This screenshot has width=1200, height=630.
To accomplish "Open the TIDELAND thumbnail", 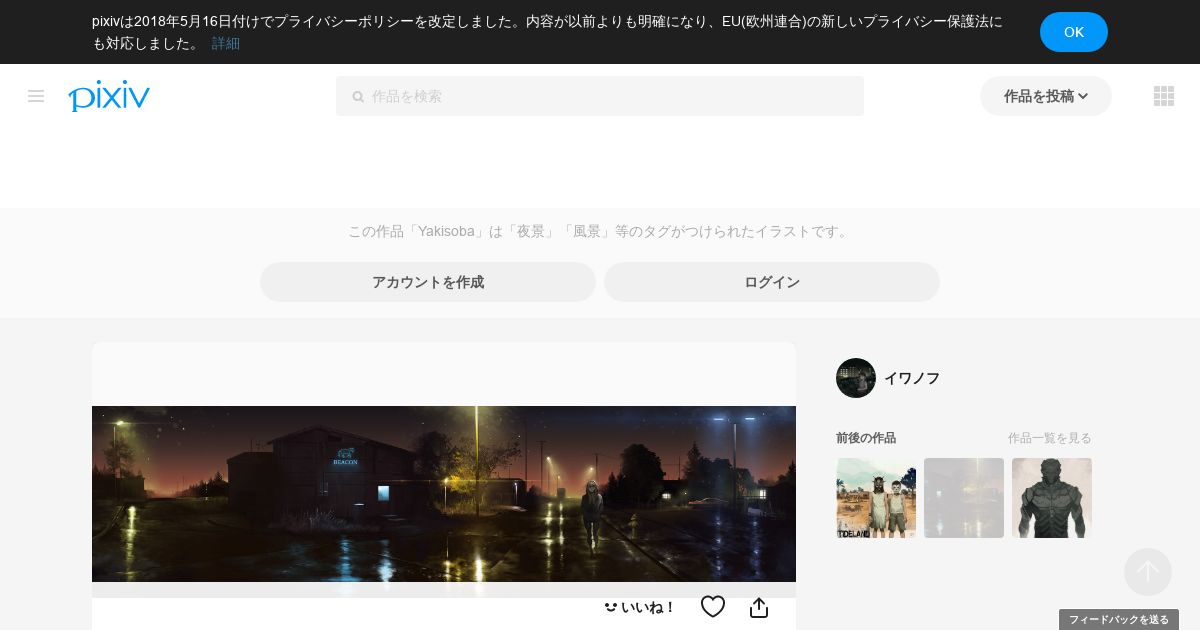I will [x=876, y=498].
